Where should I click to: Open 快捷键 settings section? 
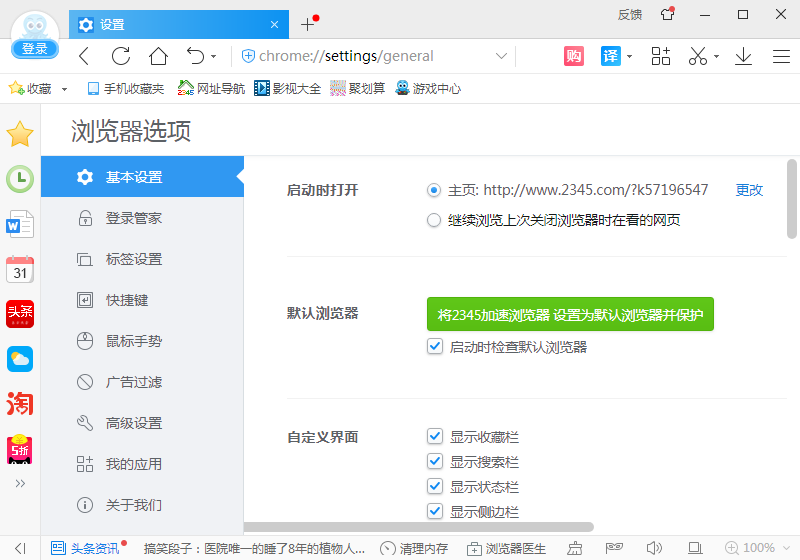coord(142,300)
